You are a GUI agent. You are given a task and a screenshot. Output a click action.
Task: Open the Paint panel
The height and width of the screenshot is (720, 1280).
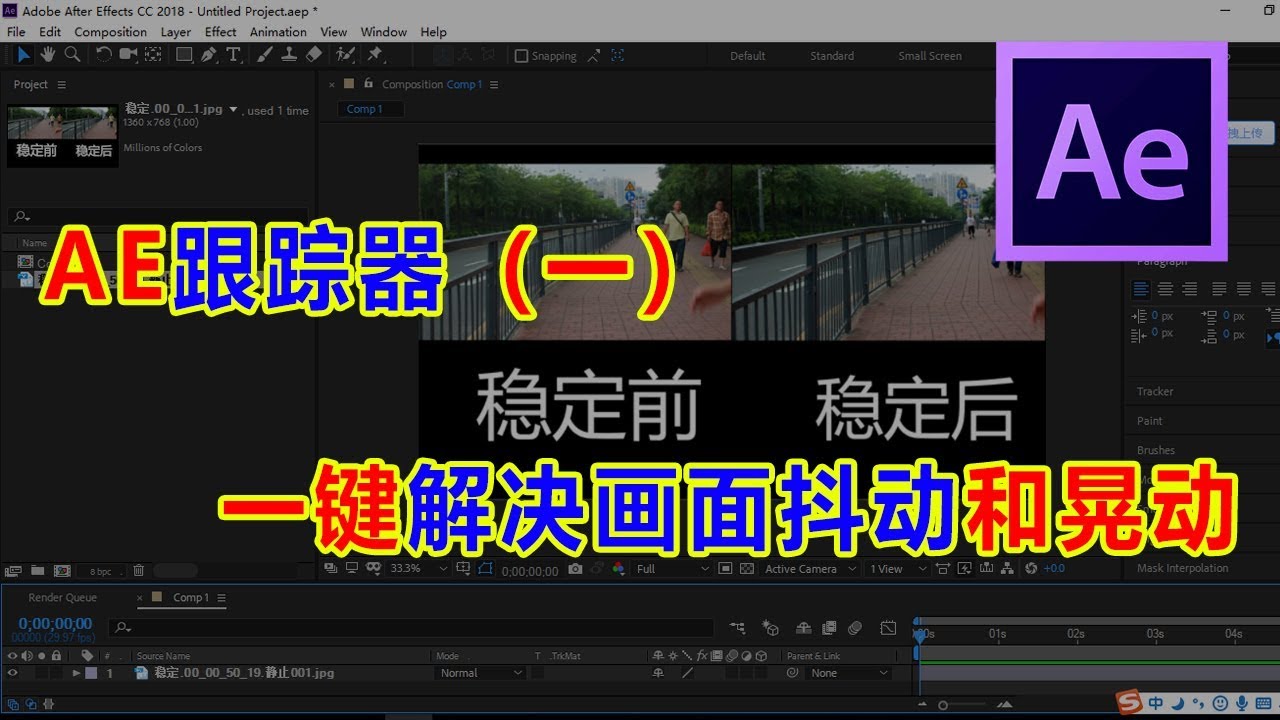point(1150,421)
